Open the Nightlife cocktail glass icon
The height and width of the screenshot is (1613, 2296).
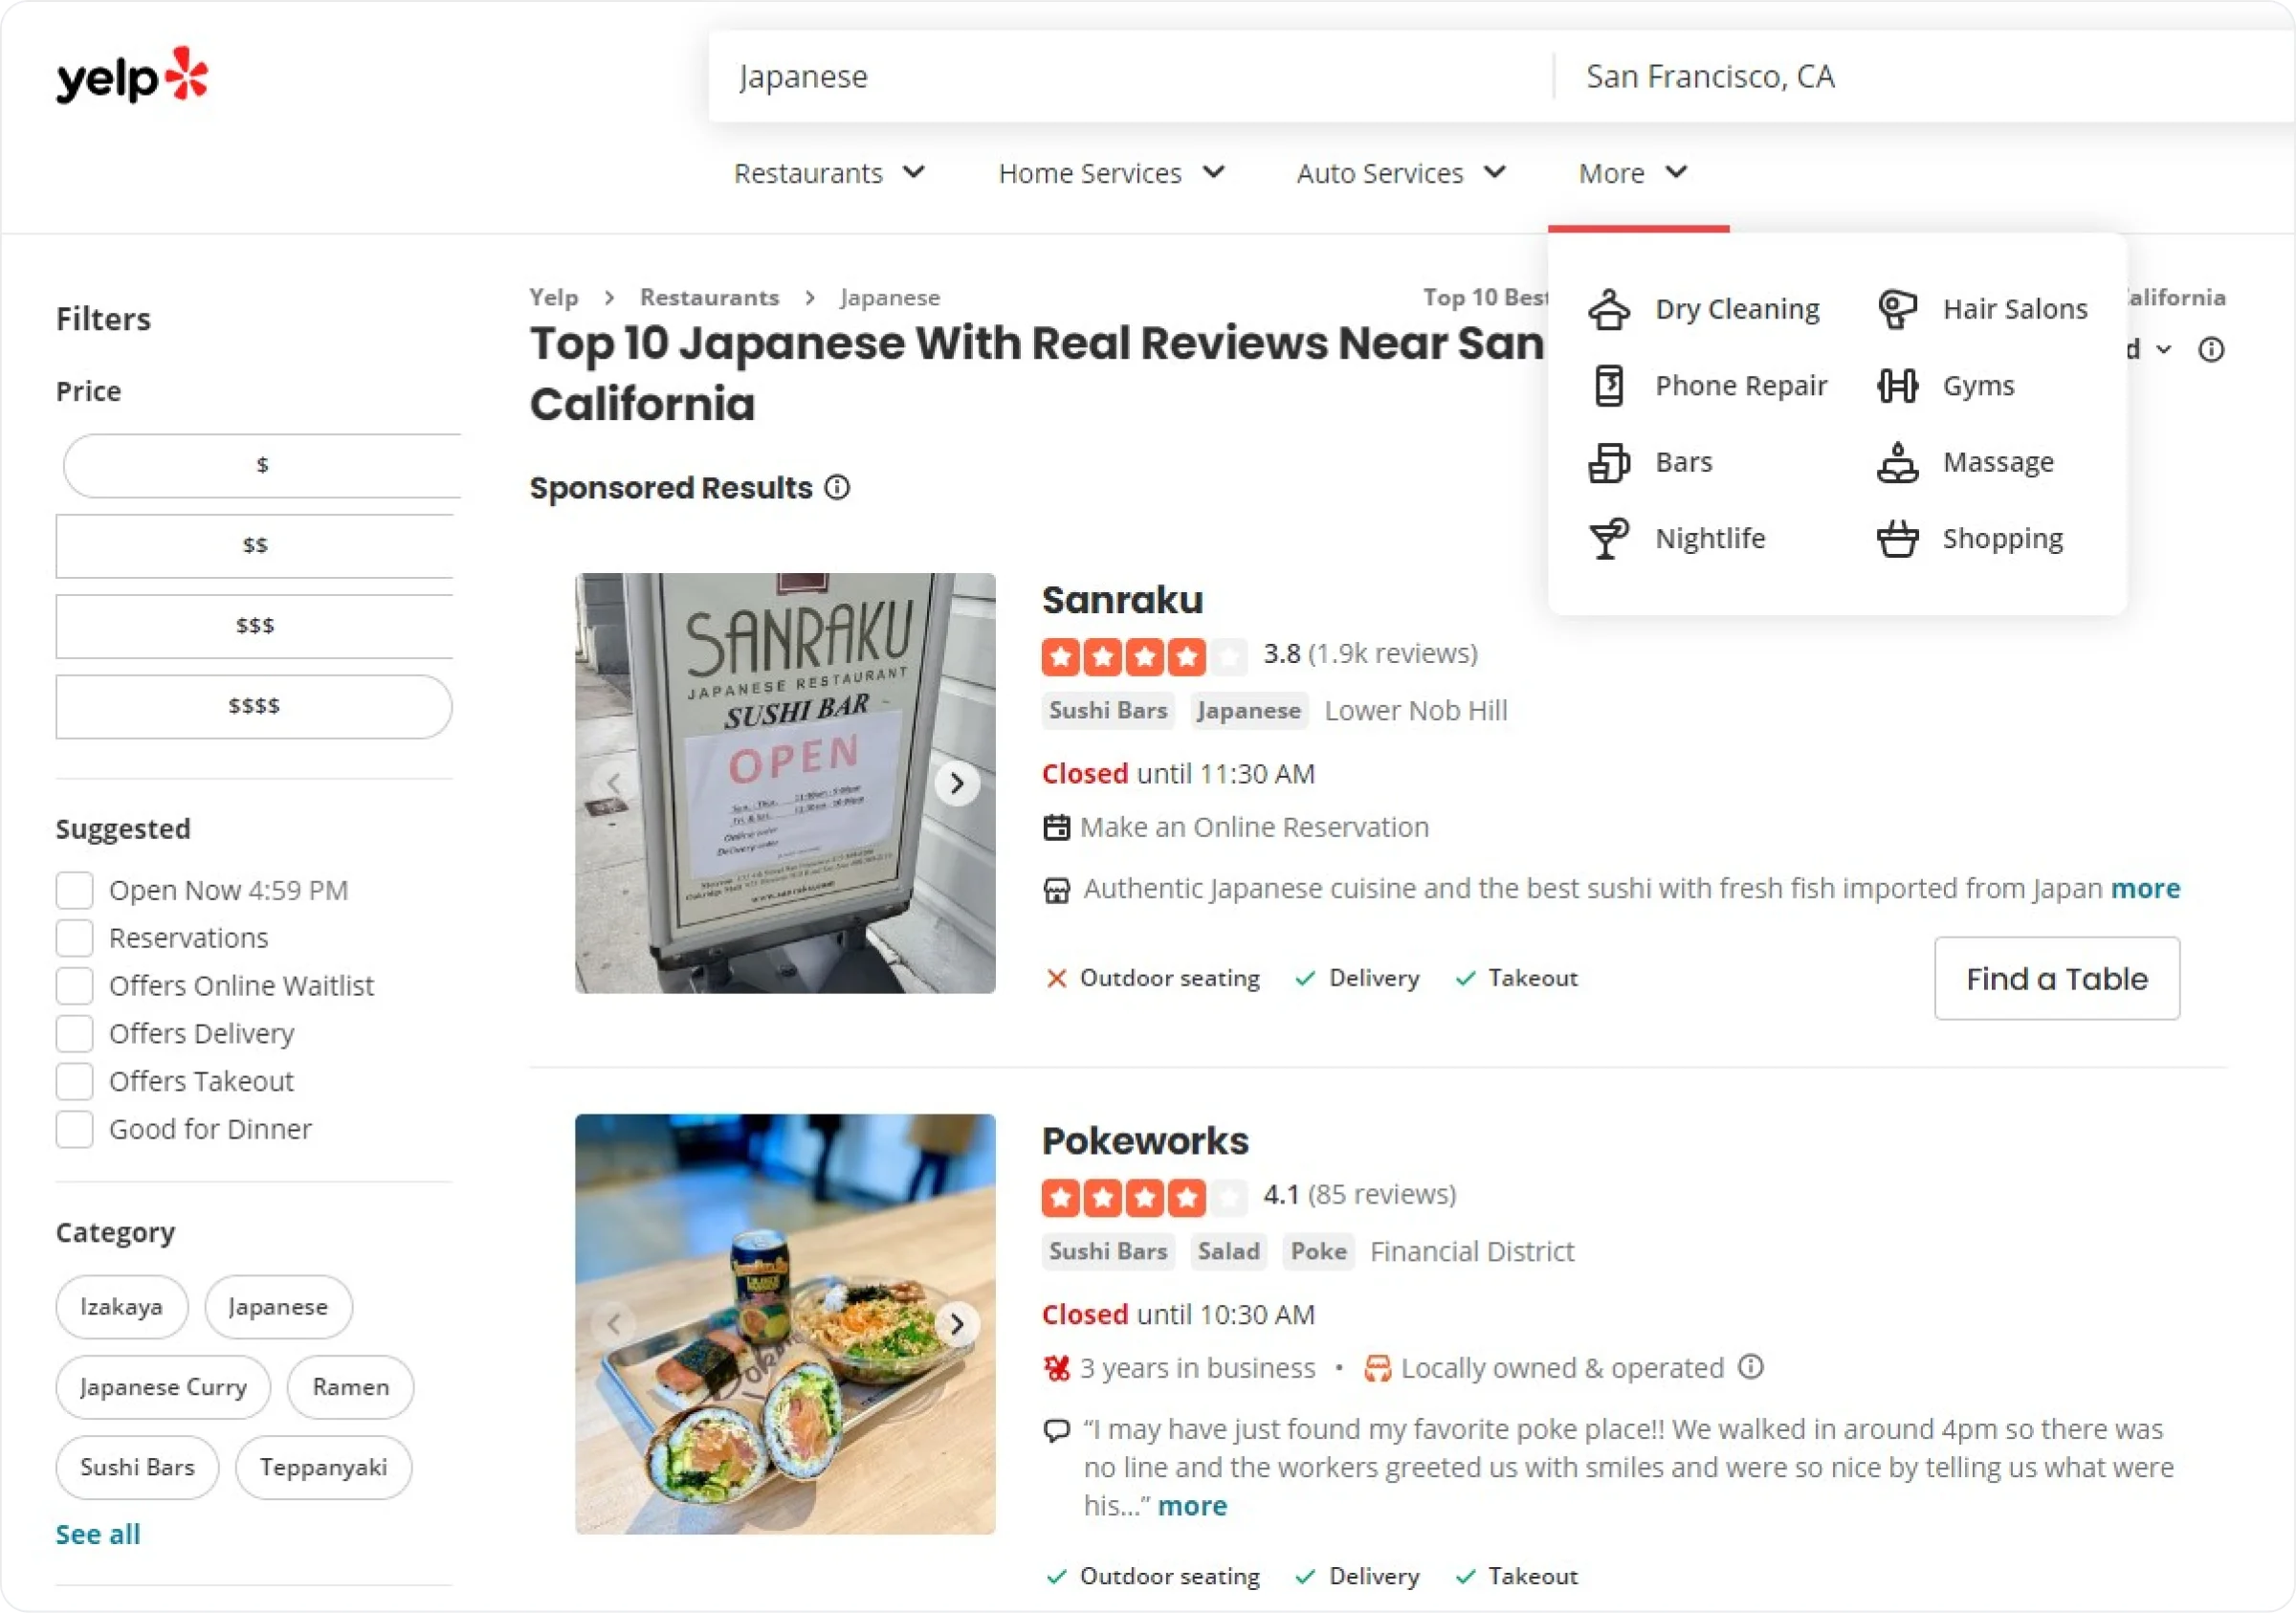coord(1609,539)
